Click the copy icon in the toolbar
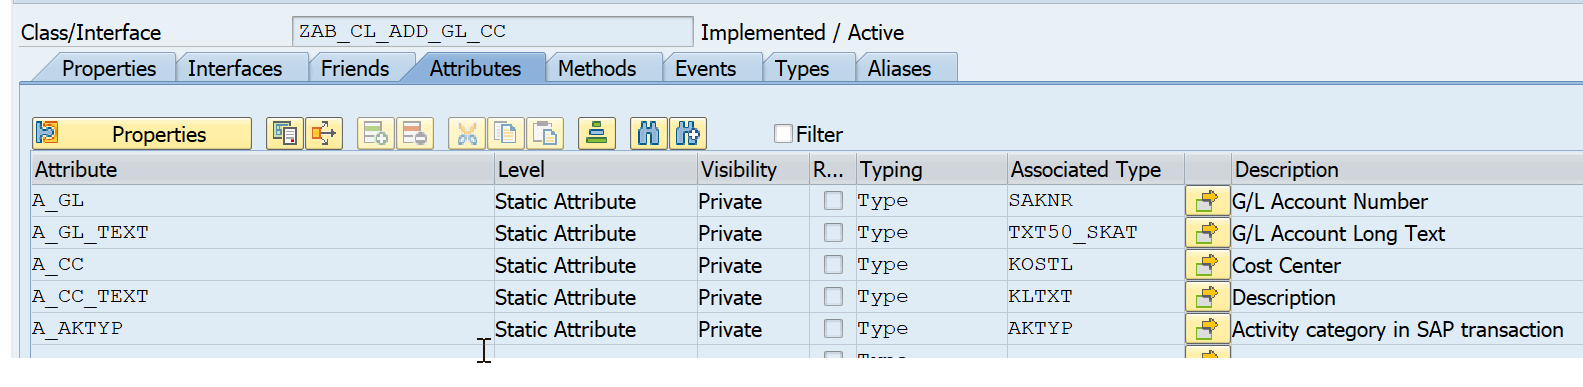 click(x=506, y=134)
